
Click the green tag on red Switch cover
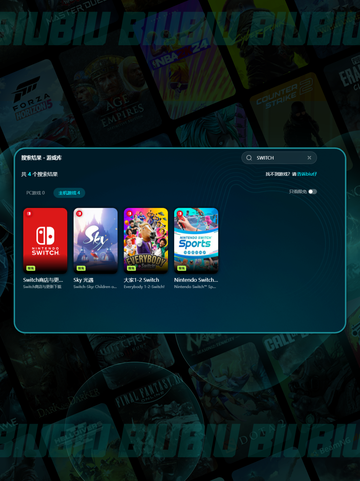click(31, 268)
